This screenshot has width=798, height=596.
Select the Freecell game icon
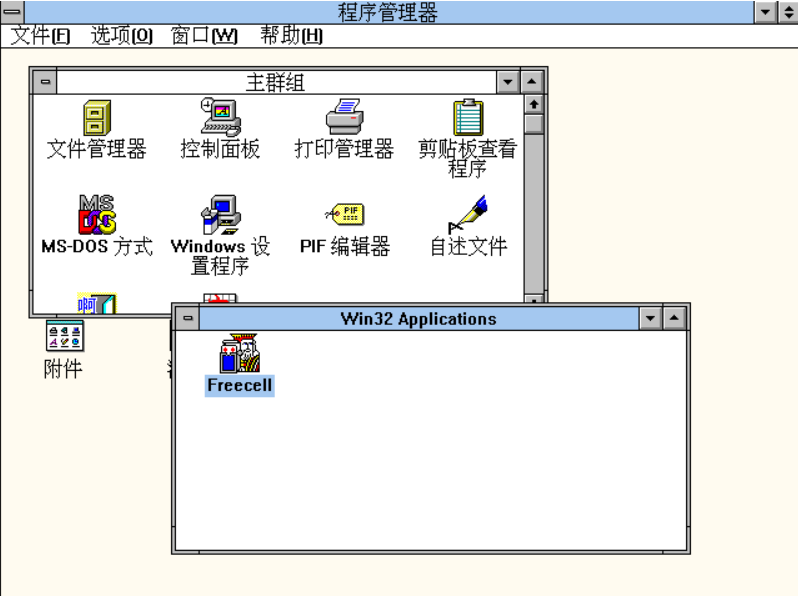click(239, 355)
